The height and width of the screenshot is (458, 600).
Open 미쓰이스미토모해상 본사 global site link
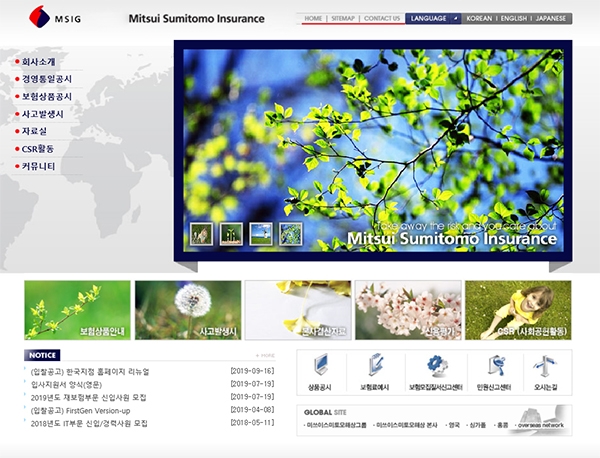coord(406,425)
